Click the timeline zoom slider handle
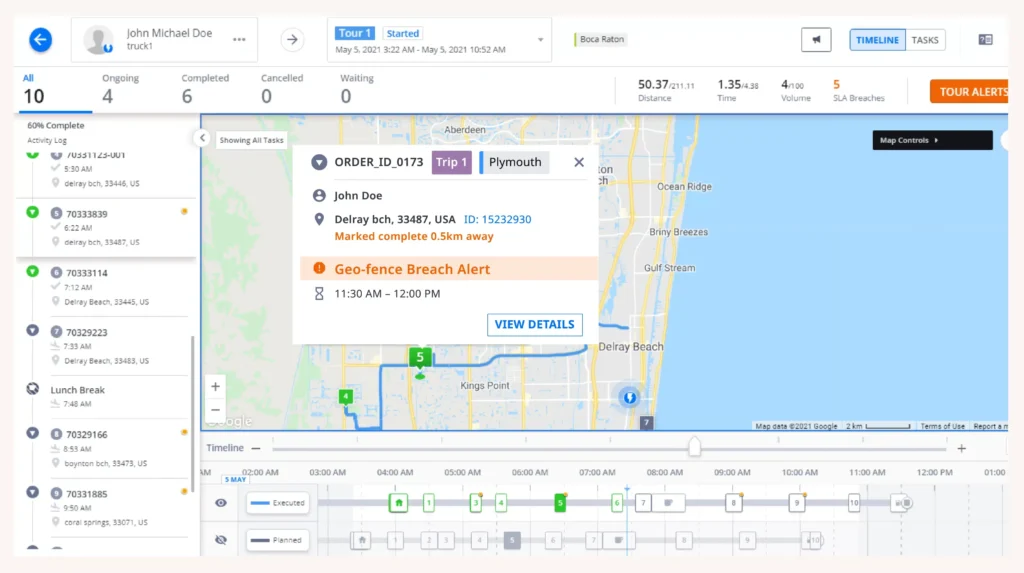 click(x=694, y=447)
